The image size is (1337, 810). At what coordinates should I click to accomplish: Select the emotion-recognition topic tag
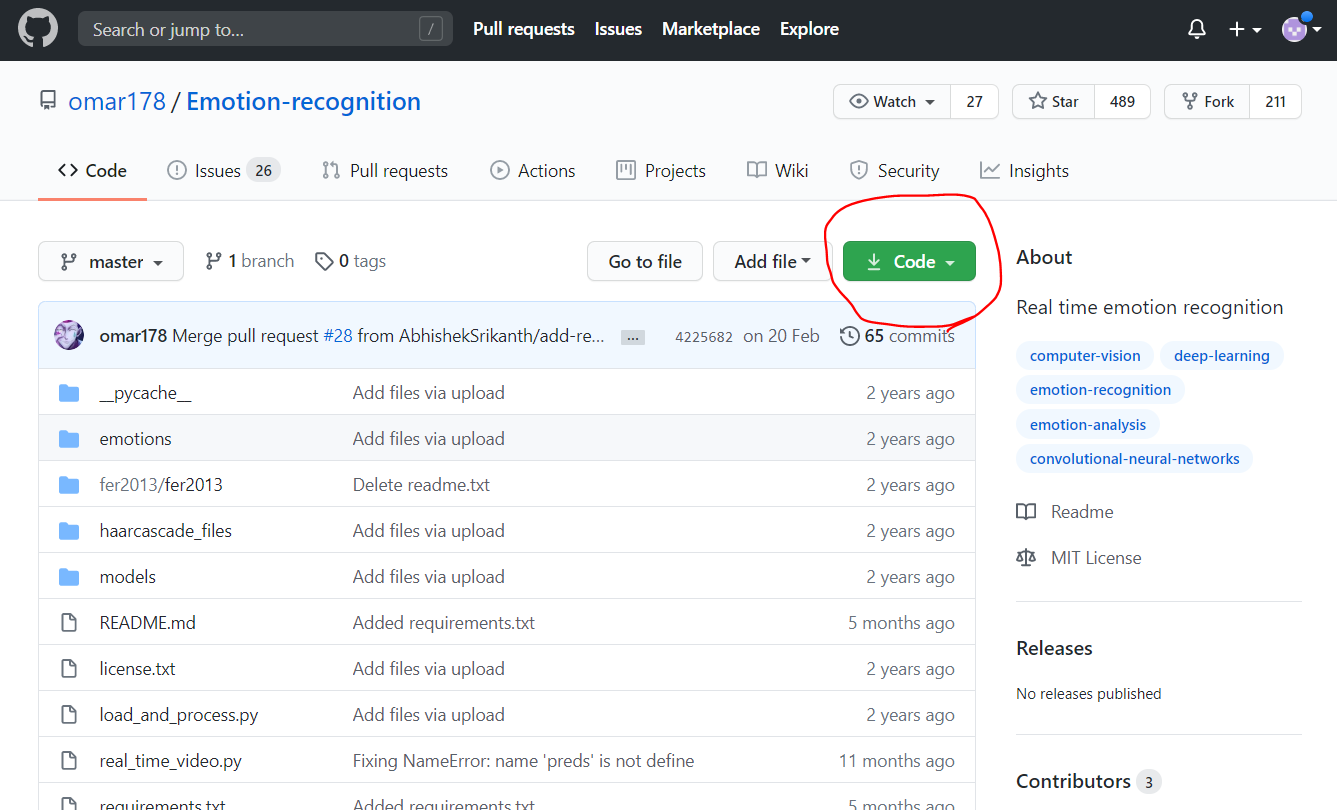click(1100, 390)
